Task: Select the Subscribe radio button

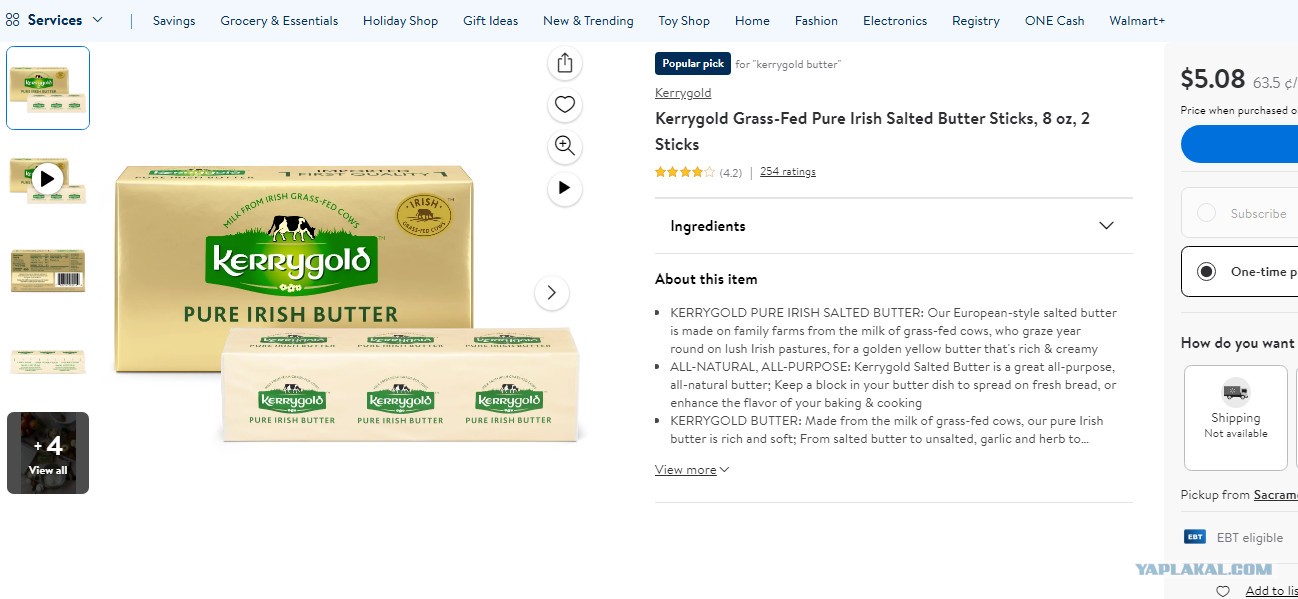Action: click(1207, 213)
